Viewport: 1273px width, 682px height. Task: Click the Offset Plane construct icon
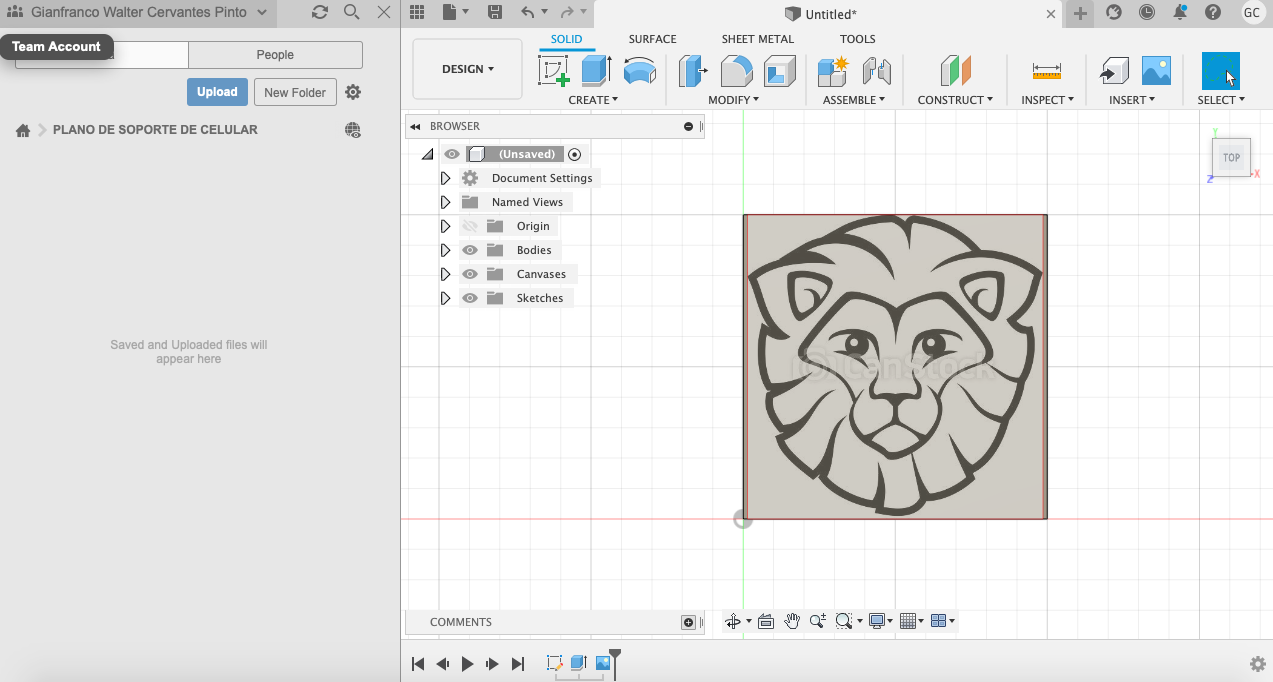[956, 71]
